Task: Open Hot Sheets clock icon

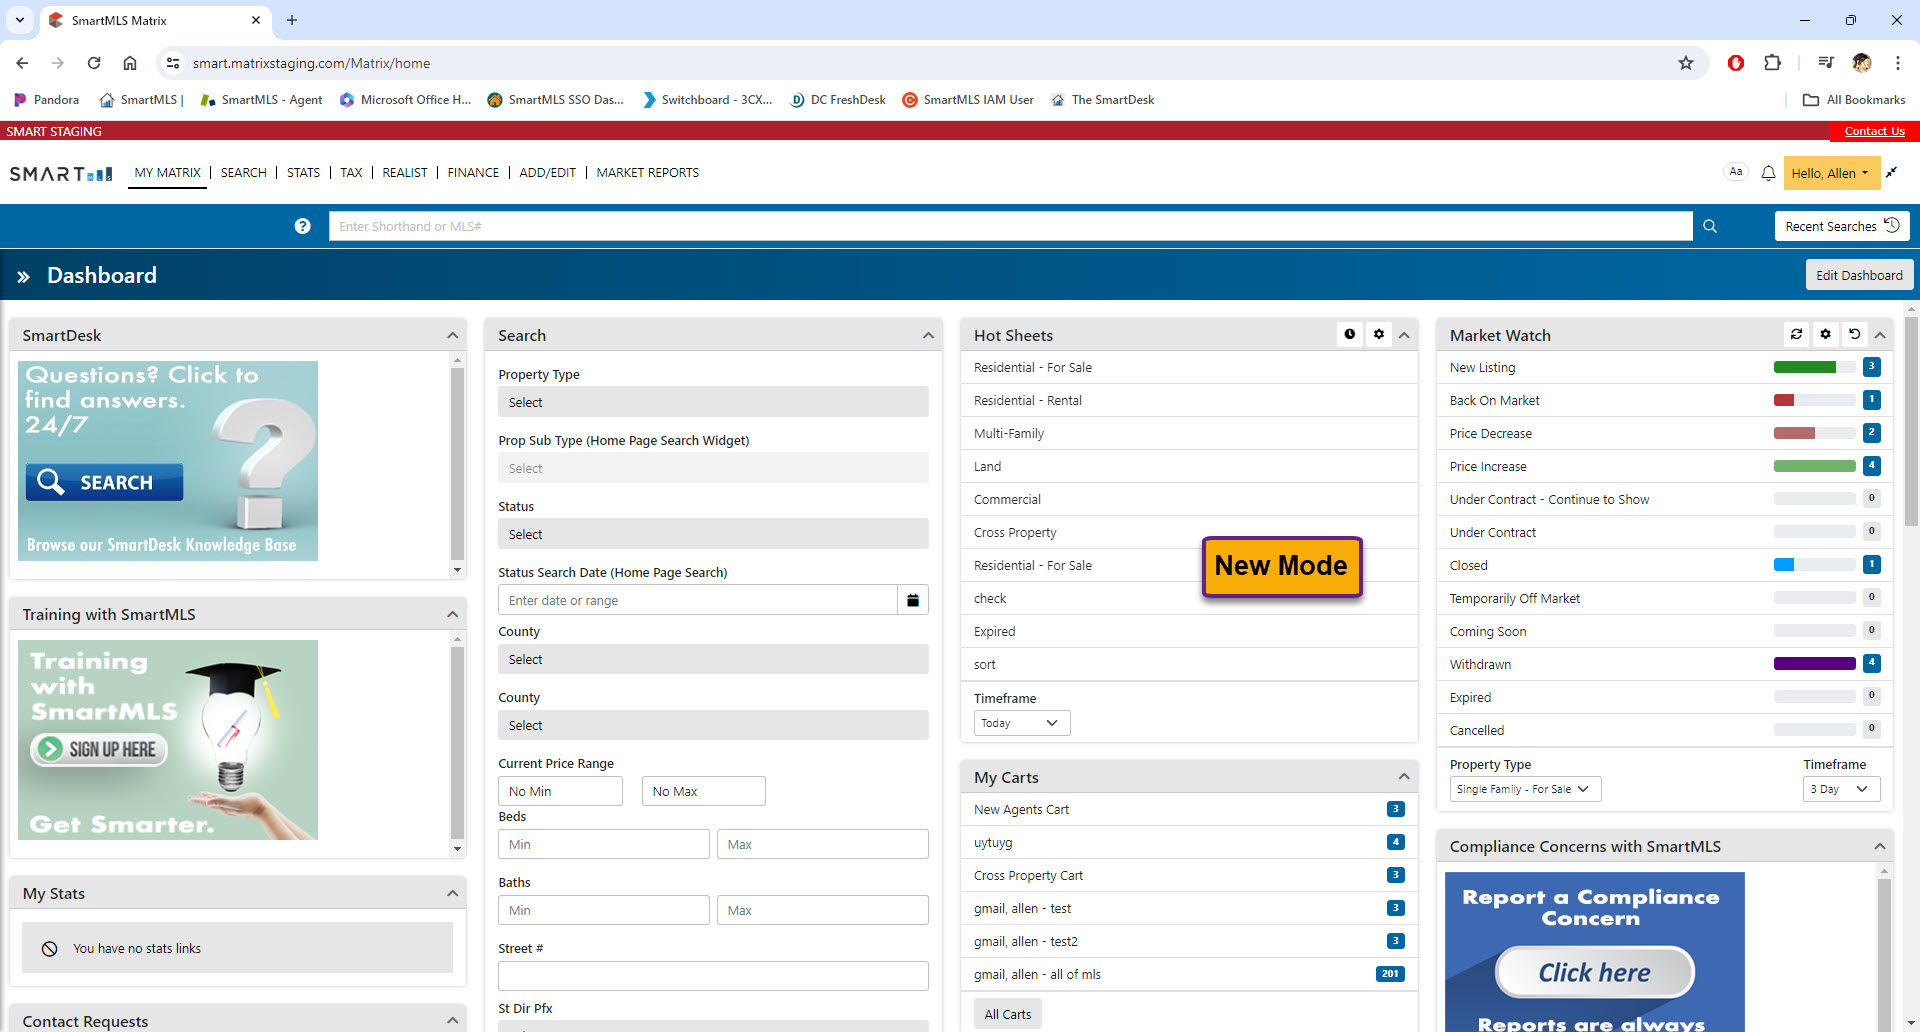Action: point(1350,335)
